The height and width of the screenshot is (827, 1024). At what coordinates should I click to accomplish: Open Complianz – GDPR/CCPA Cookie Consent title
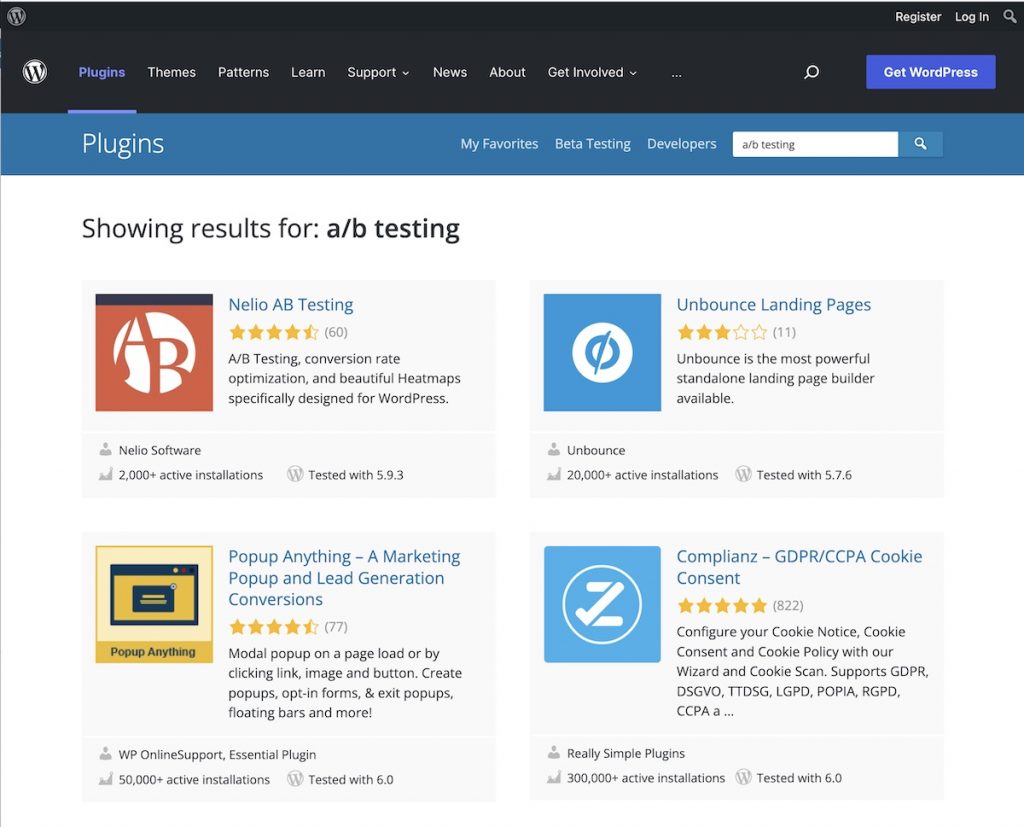[799, 567]
